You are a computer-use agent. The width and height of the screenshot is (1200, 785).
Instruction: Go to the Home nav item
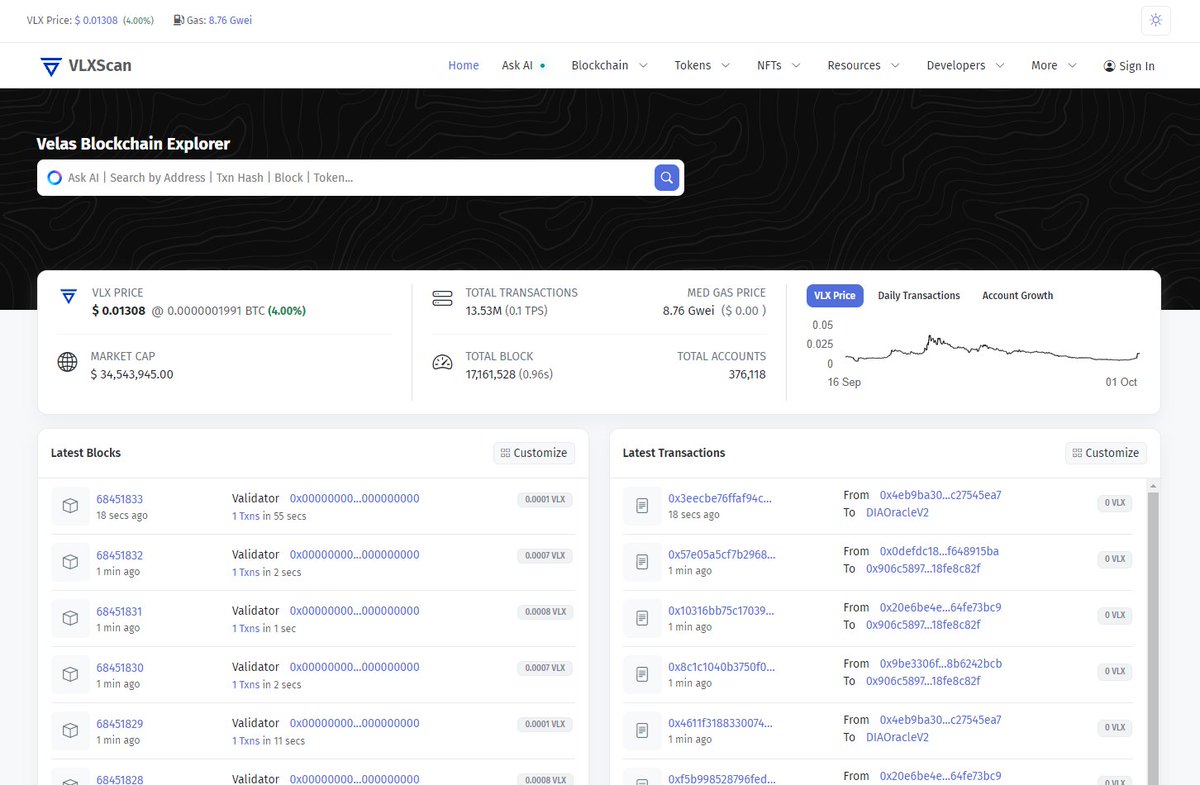(x=463, y=65)
